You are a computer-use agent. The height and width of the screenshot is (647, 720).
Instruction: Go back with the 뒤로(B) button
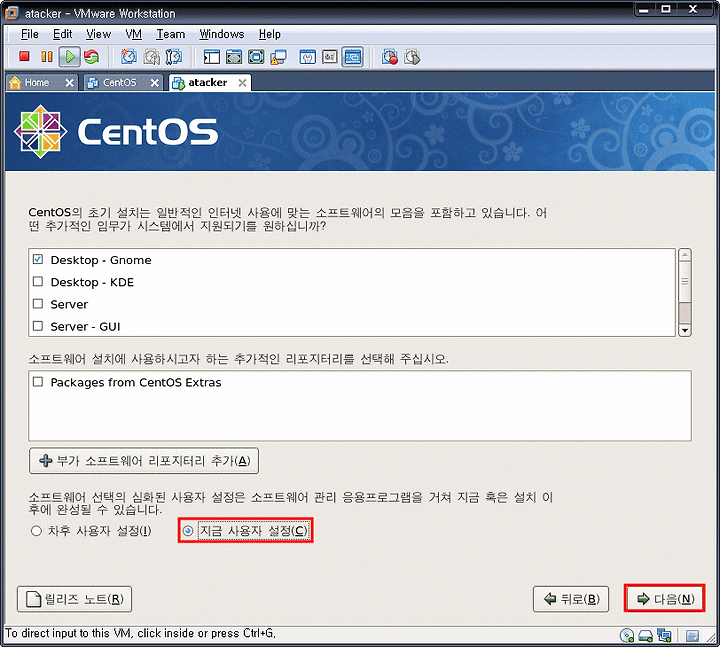[x=571, y=599]
